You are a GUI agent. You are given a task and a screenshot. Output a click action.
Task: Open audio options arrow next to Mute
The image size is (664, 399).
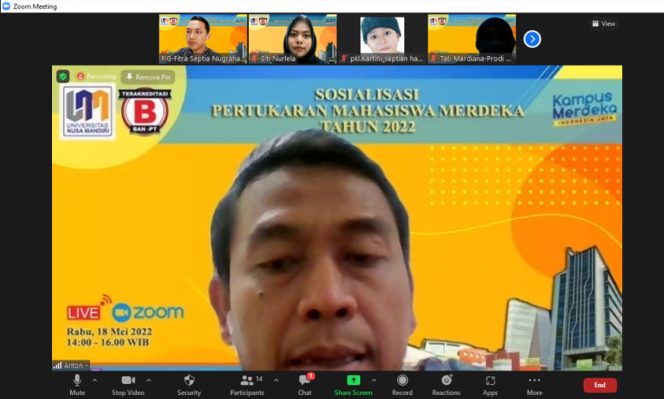94,380
